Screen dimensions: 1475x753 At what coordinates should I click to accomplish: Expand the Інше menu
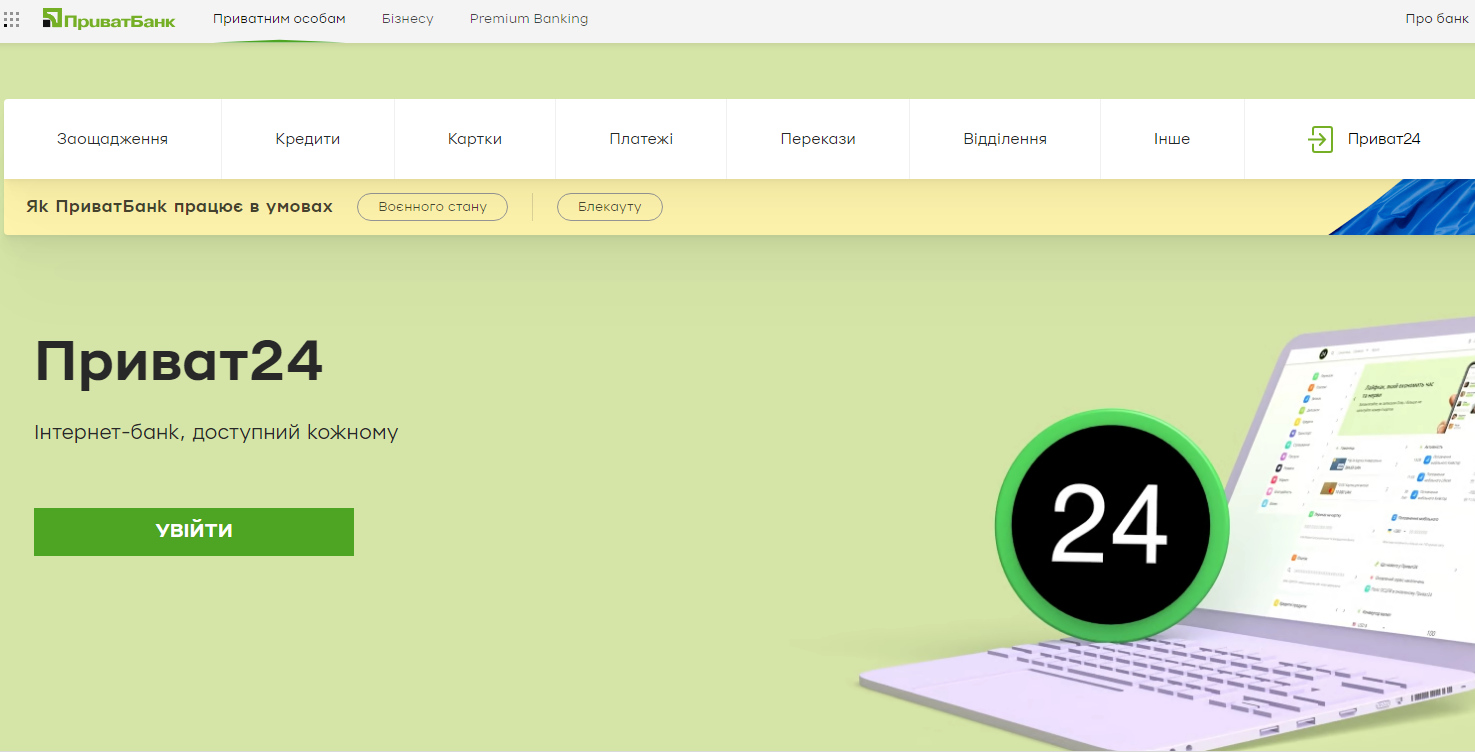point(1172,139)
